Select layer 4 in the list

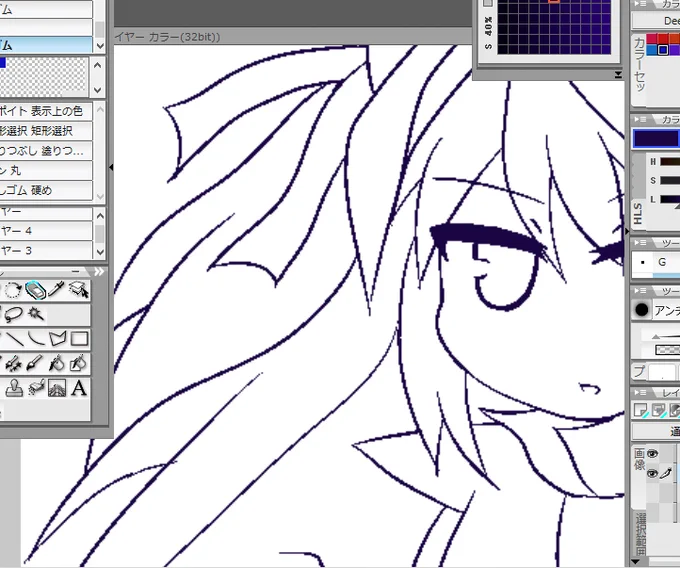(x=46, y=231)
